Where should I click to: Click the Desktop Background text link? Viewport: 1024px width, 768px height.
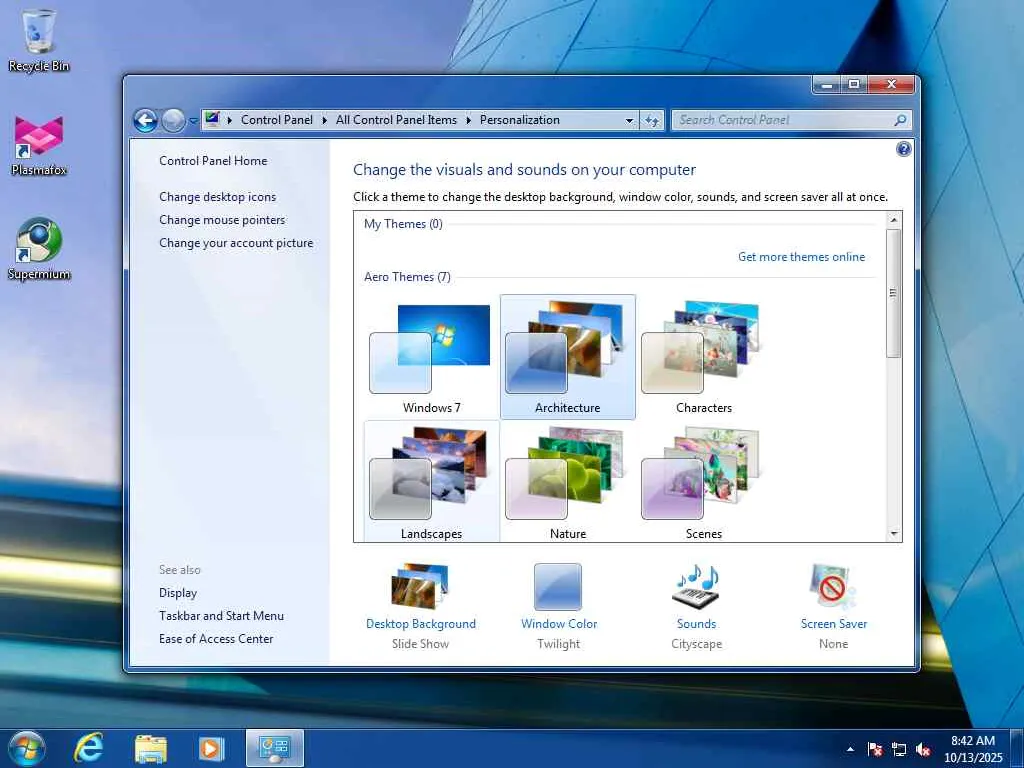click(x=421, y=624)
